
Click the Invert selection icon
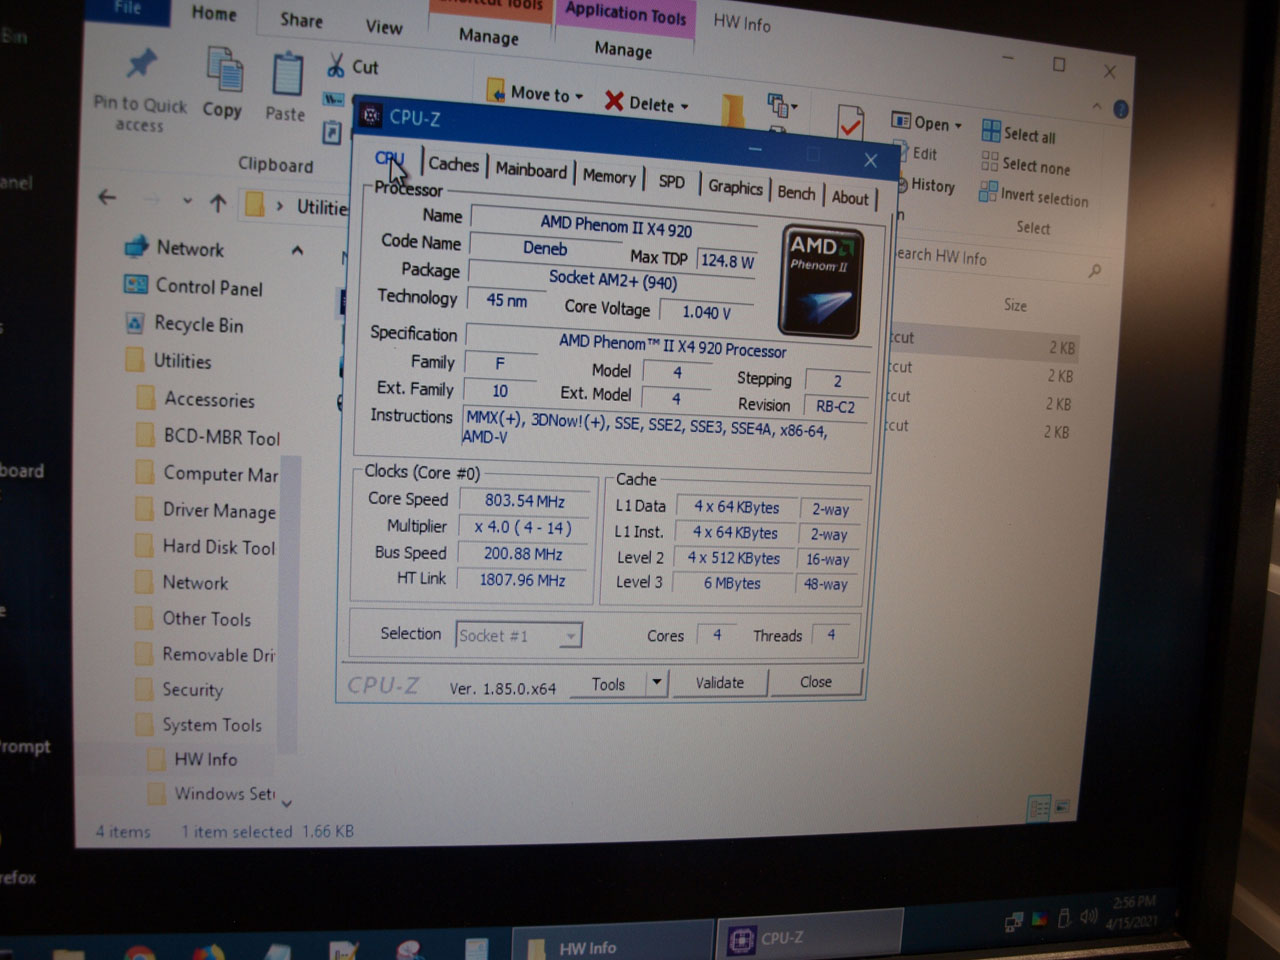click(x=988, y=192)
